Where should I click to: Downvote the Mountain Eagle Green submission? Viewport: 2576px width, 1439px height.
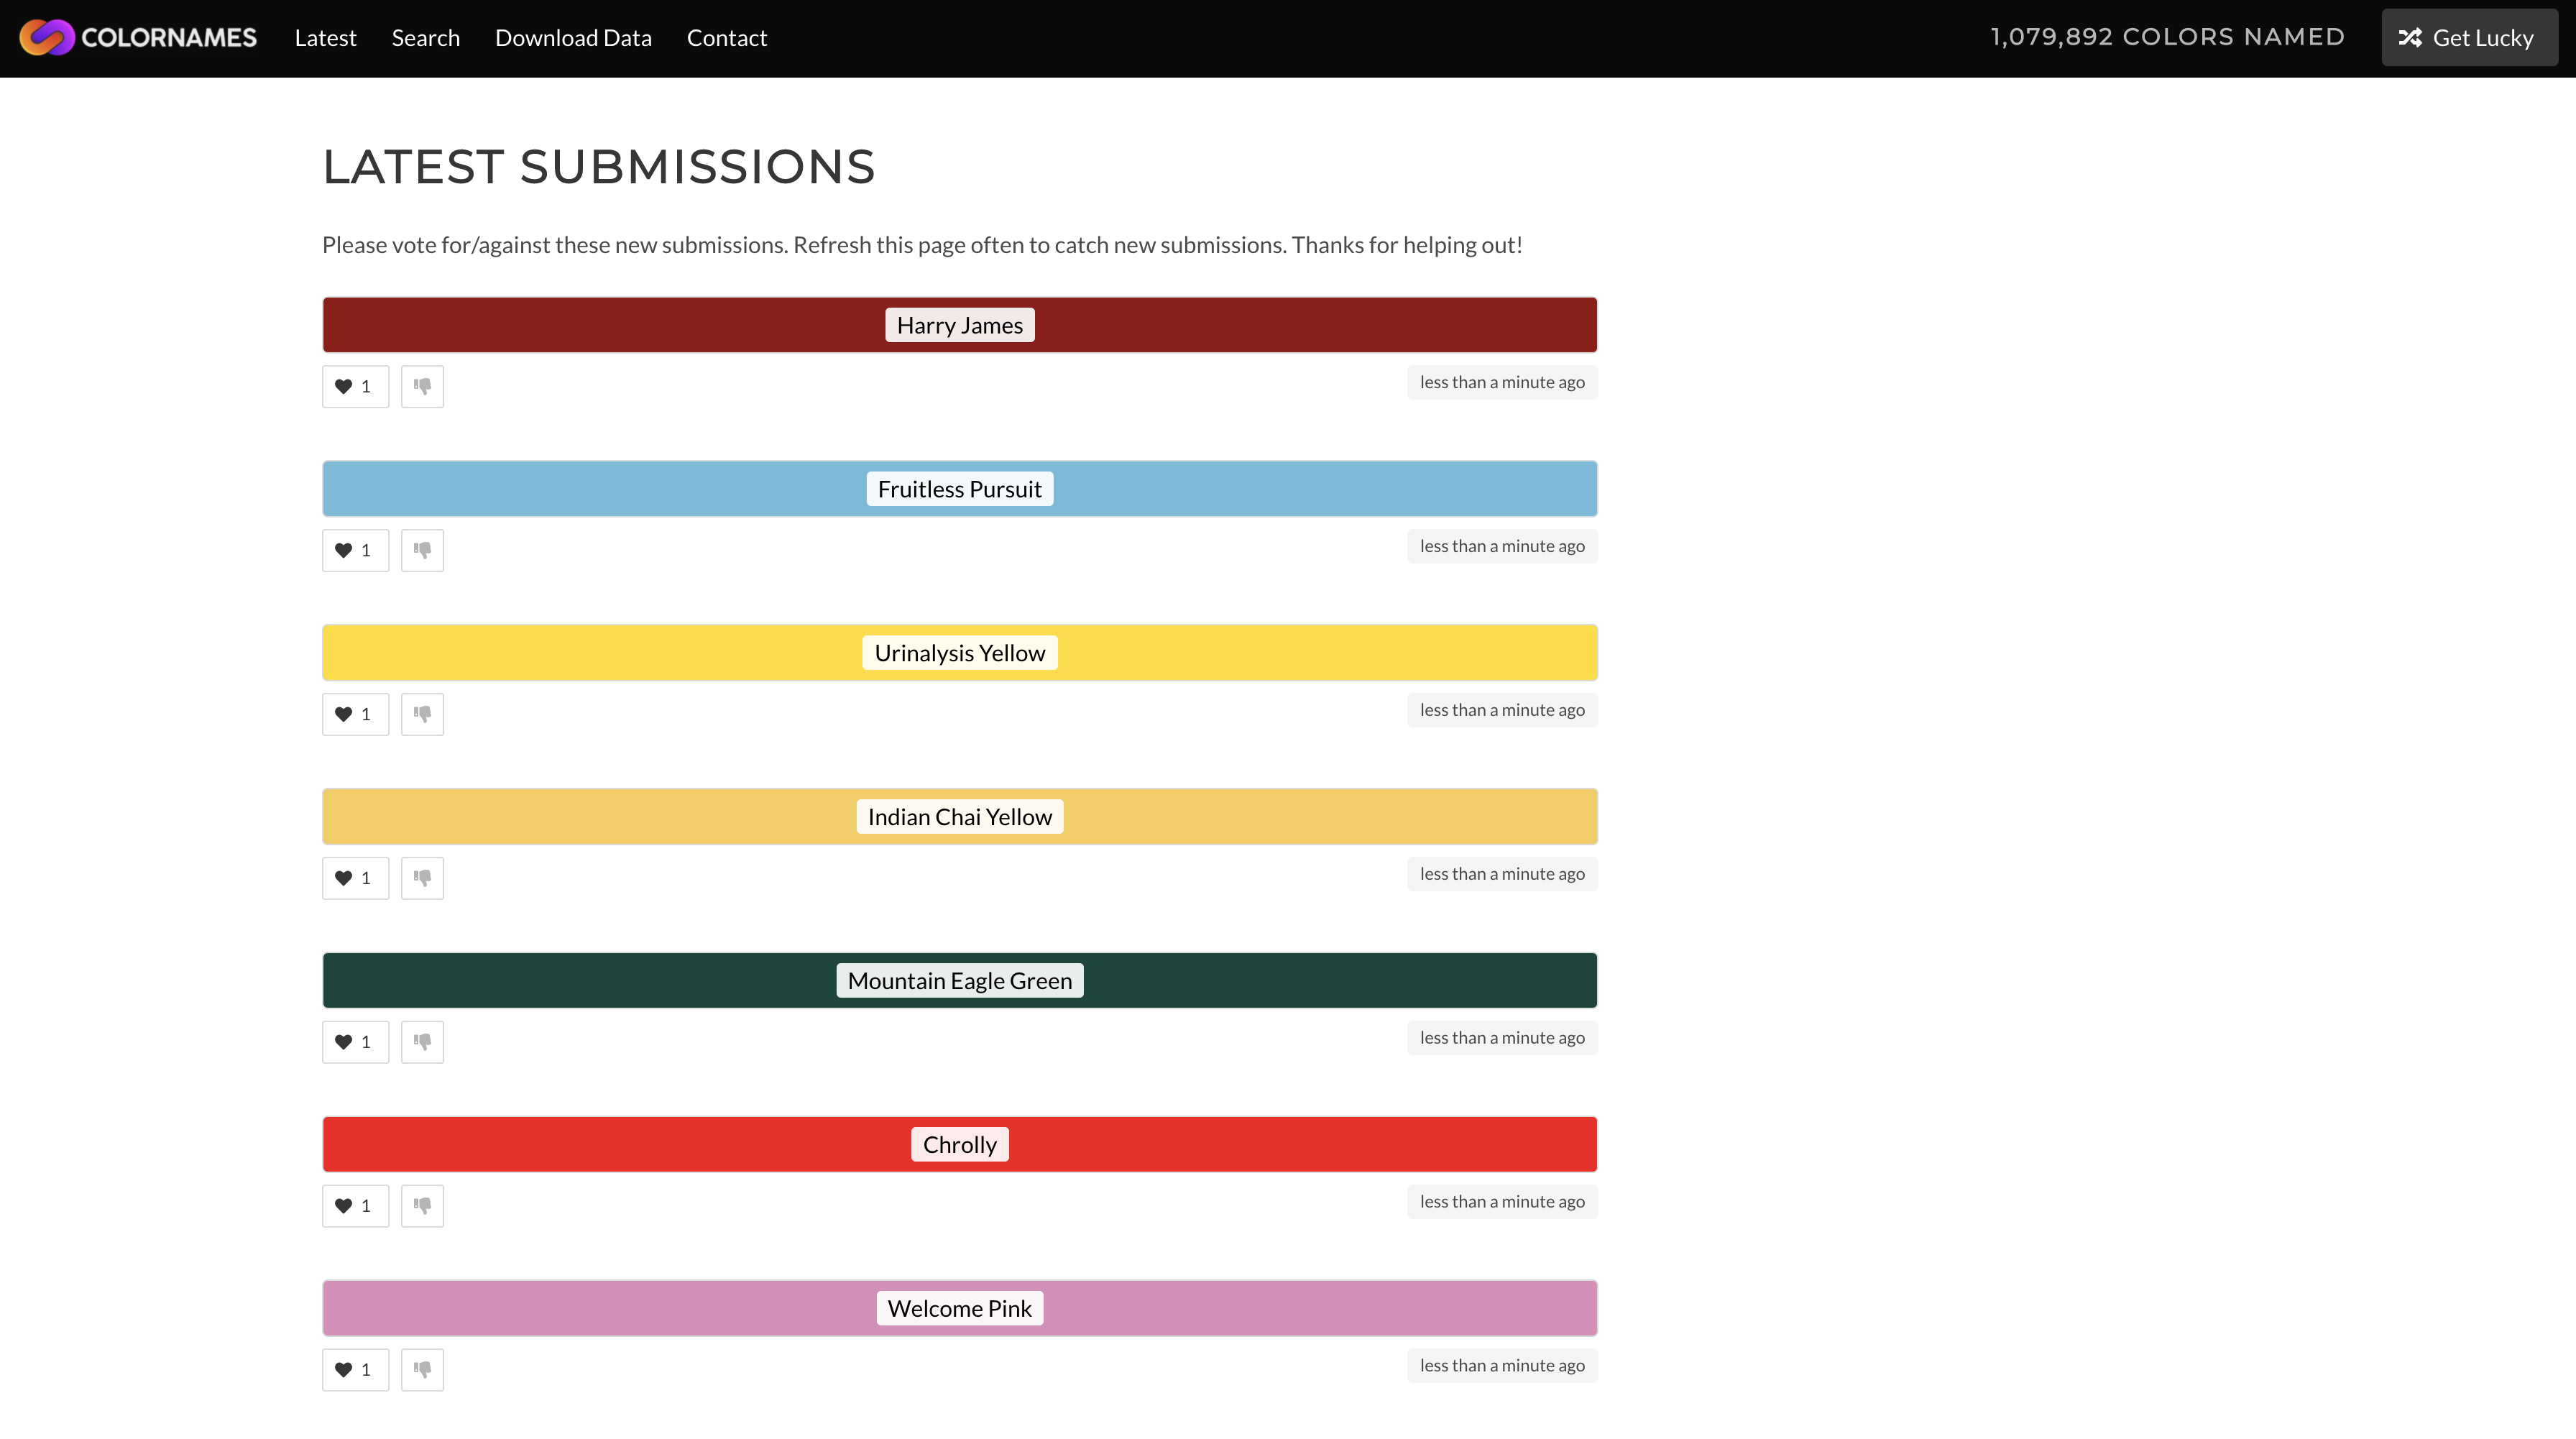421,1041
